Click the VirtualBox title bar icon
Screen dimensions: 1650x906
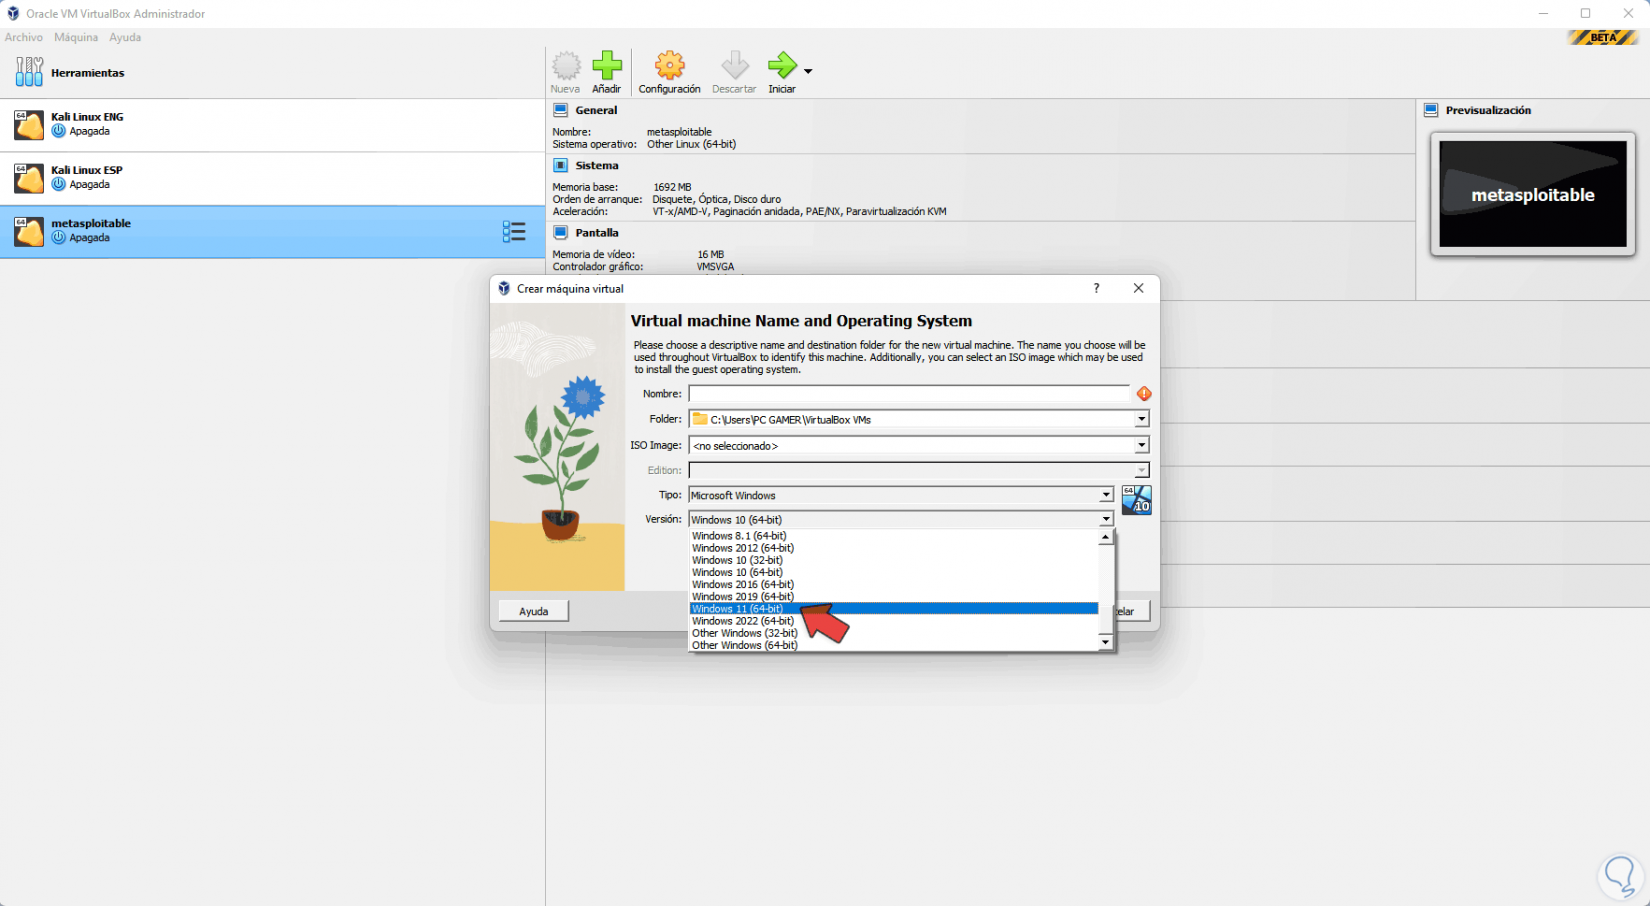pos(13,13)
